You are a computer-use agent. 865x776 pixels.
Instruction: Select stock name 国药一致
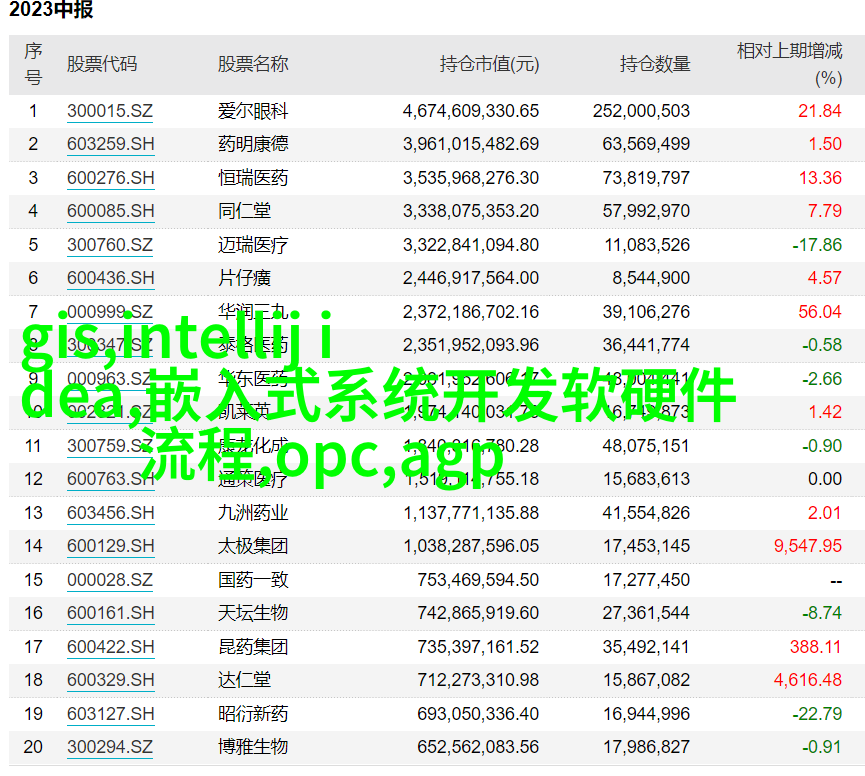click(x=253, y=580)
